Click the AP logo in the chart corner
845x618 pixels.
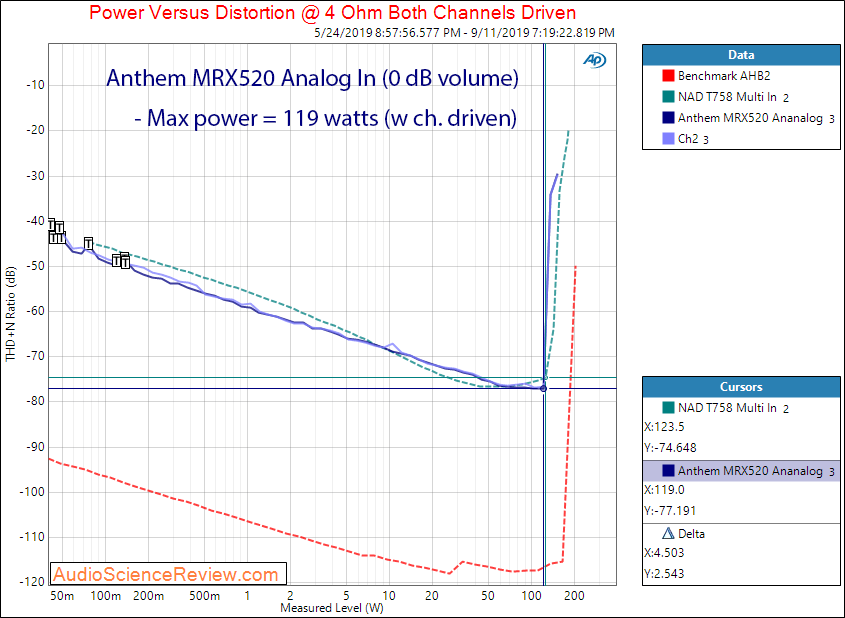click(594, 60)
